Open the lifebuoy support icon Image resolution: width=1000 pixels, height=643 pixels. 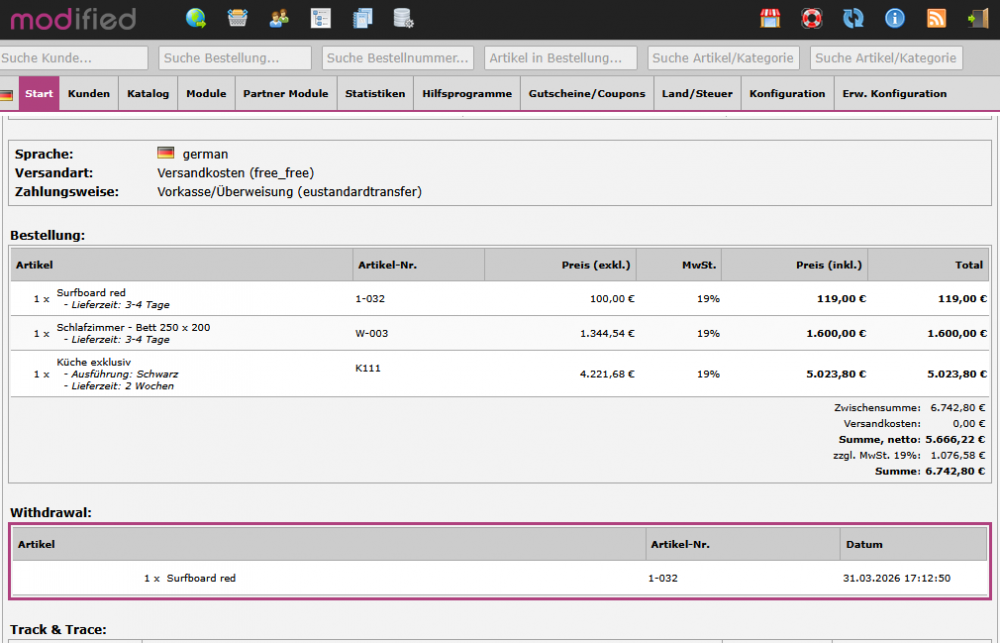(x=812, y=18)
